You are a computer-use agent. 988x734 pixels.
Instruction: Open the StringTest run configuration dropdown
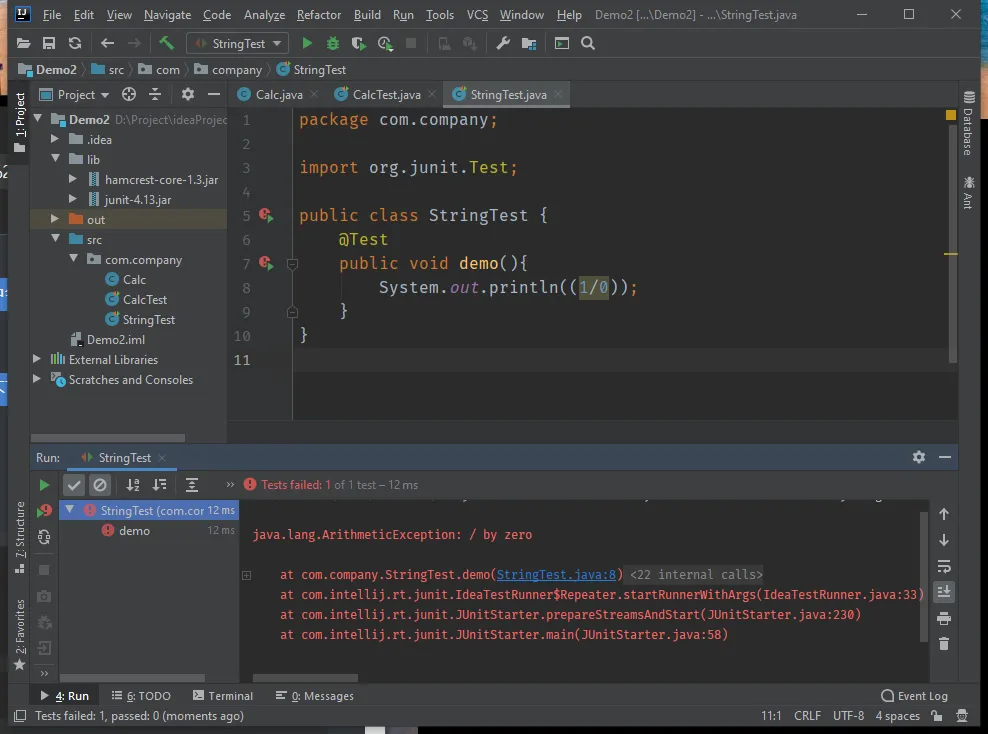tap(237, 43)
